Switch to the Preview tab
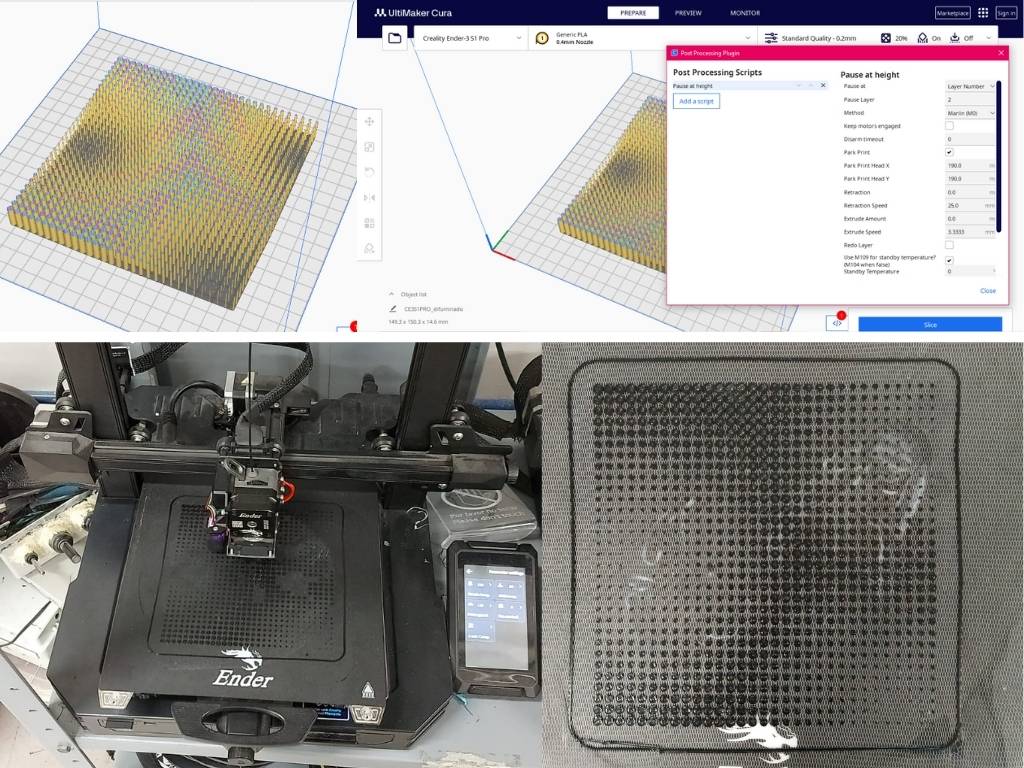 [688, 13]
